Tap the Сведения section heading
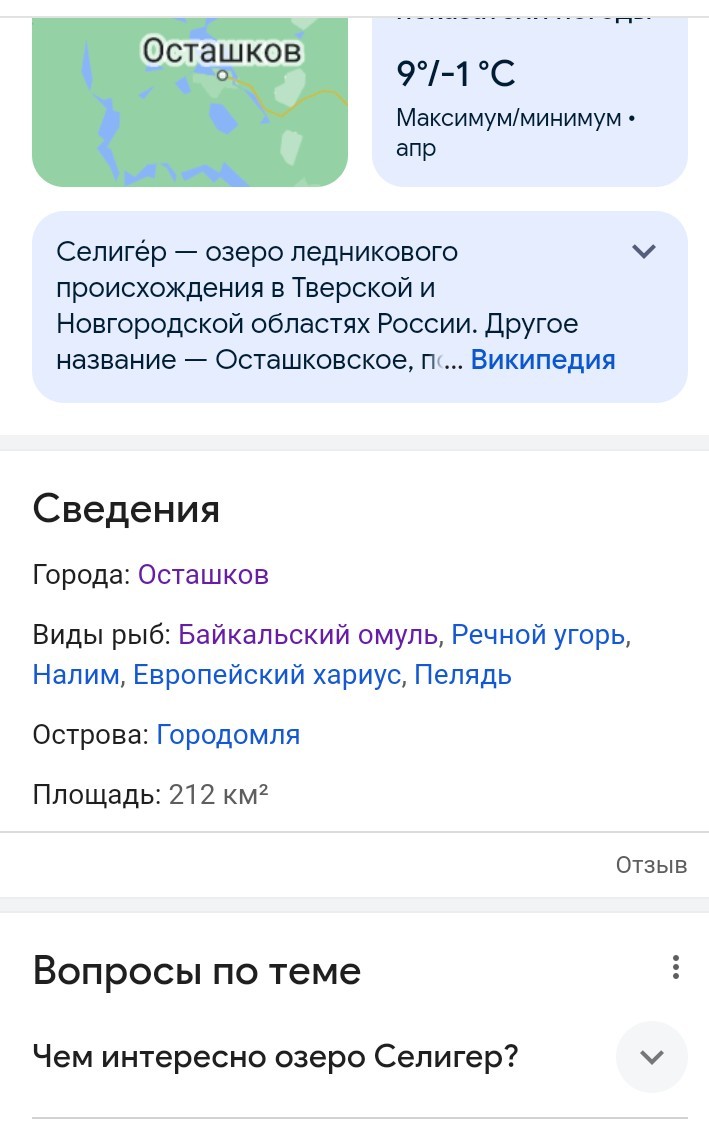The width and height of the screenshot is (709, 1130). (x=126, y=509)
